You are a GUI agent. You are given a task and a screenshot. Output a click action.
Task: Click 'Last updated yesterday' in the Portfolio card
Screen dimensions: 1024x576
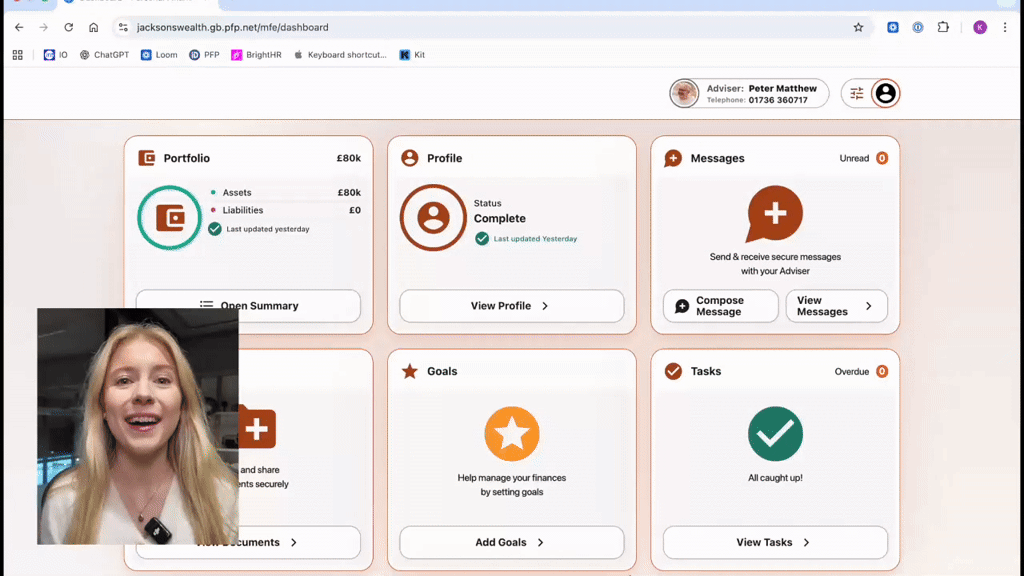tap(268, 229)
